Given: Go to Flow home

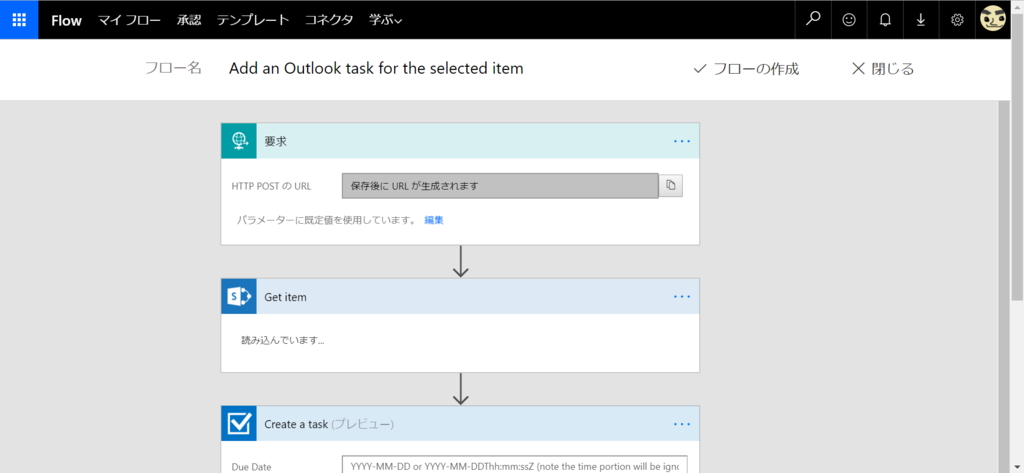Looking at the screenshot, I should tap(67, 20).
